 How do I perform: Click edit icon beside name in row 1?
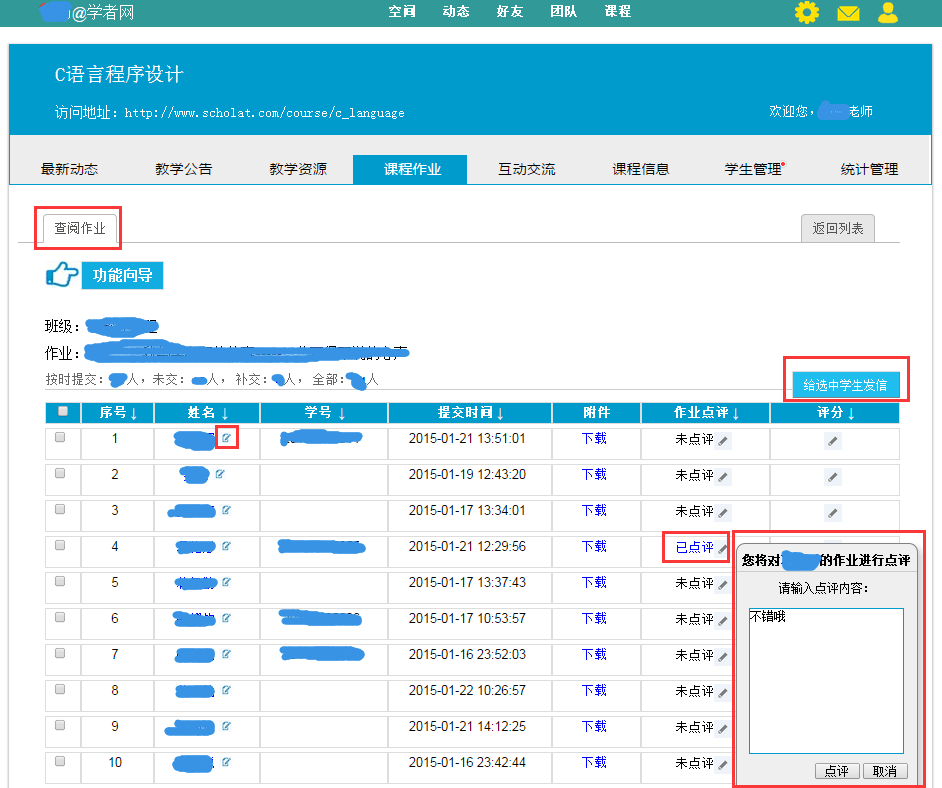coord(227,438)
